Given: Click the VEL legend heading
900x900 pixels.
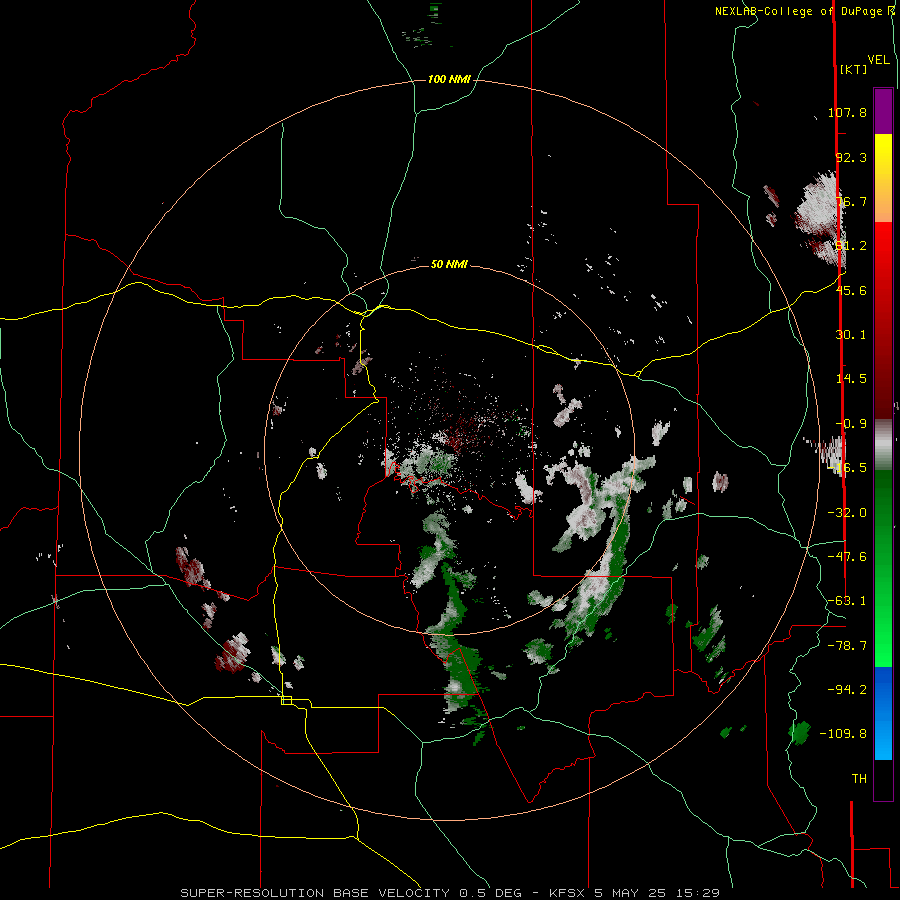Looking at the screenshot, I should point(878,60).
